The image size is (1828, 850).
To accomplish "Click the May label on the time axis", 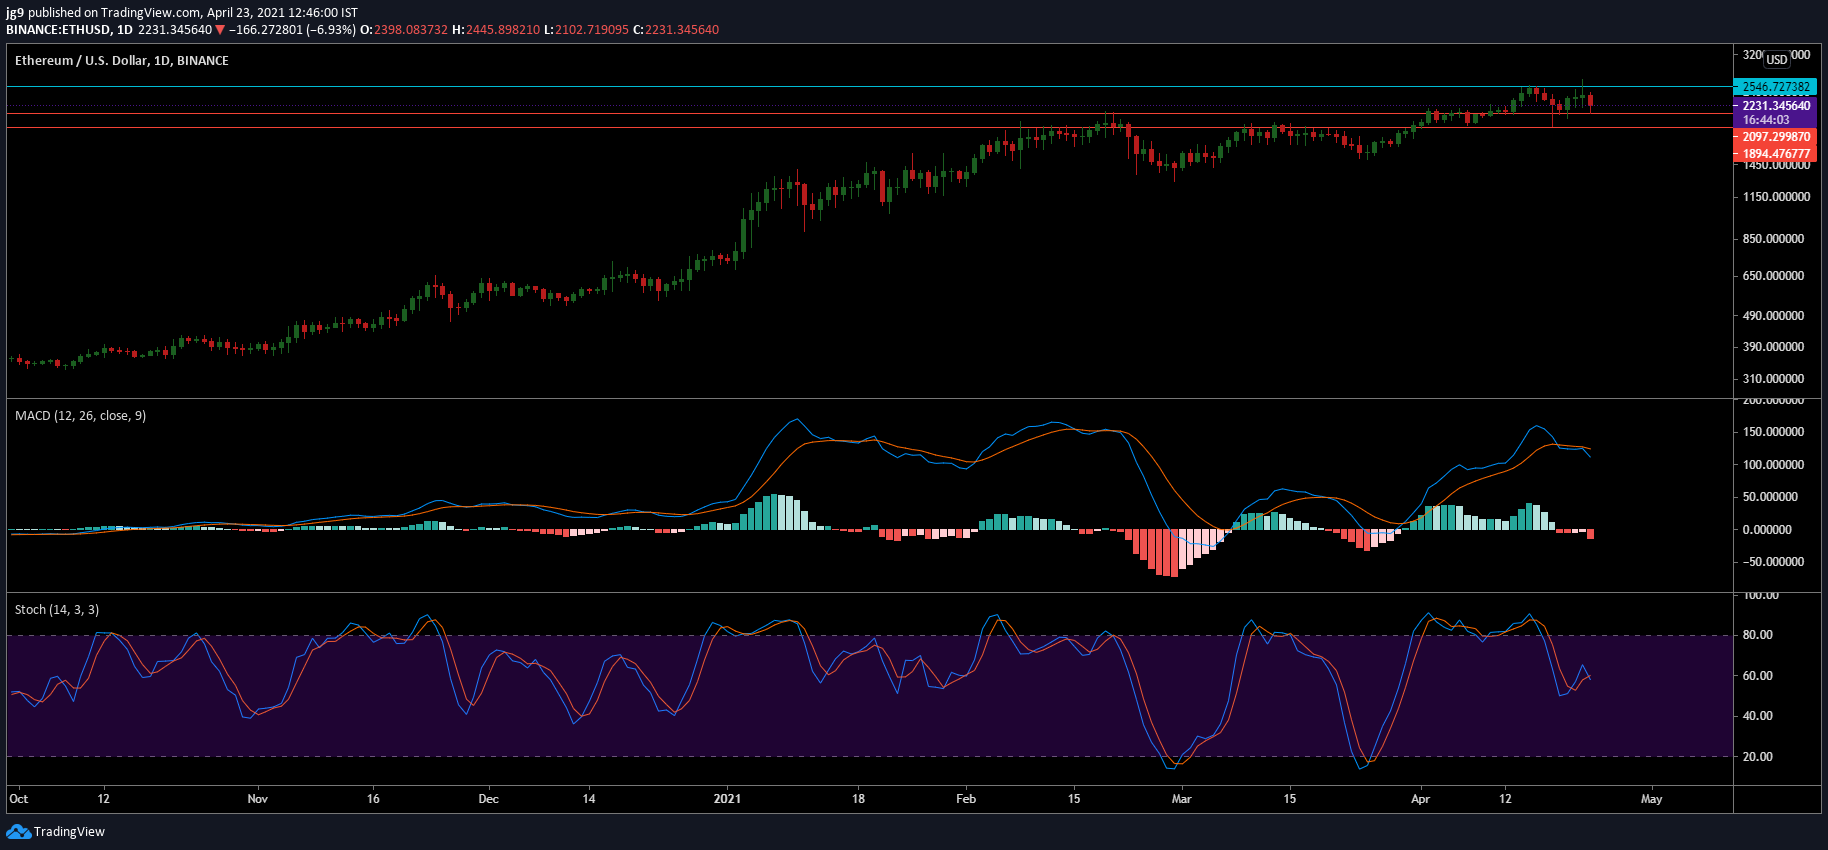I will pyautogui.click(x=1652, y=799).
